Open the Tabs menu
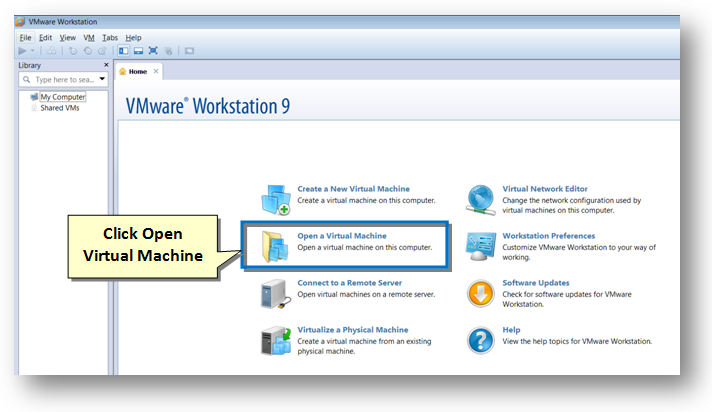Screen dimensions: 712x412 coord(110,38)
